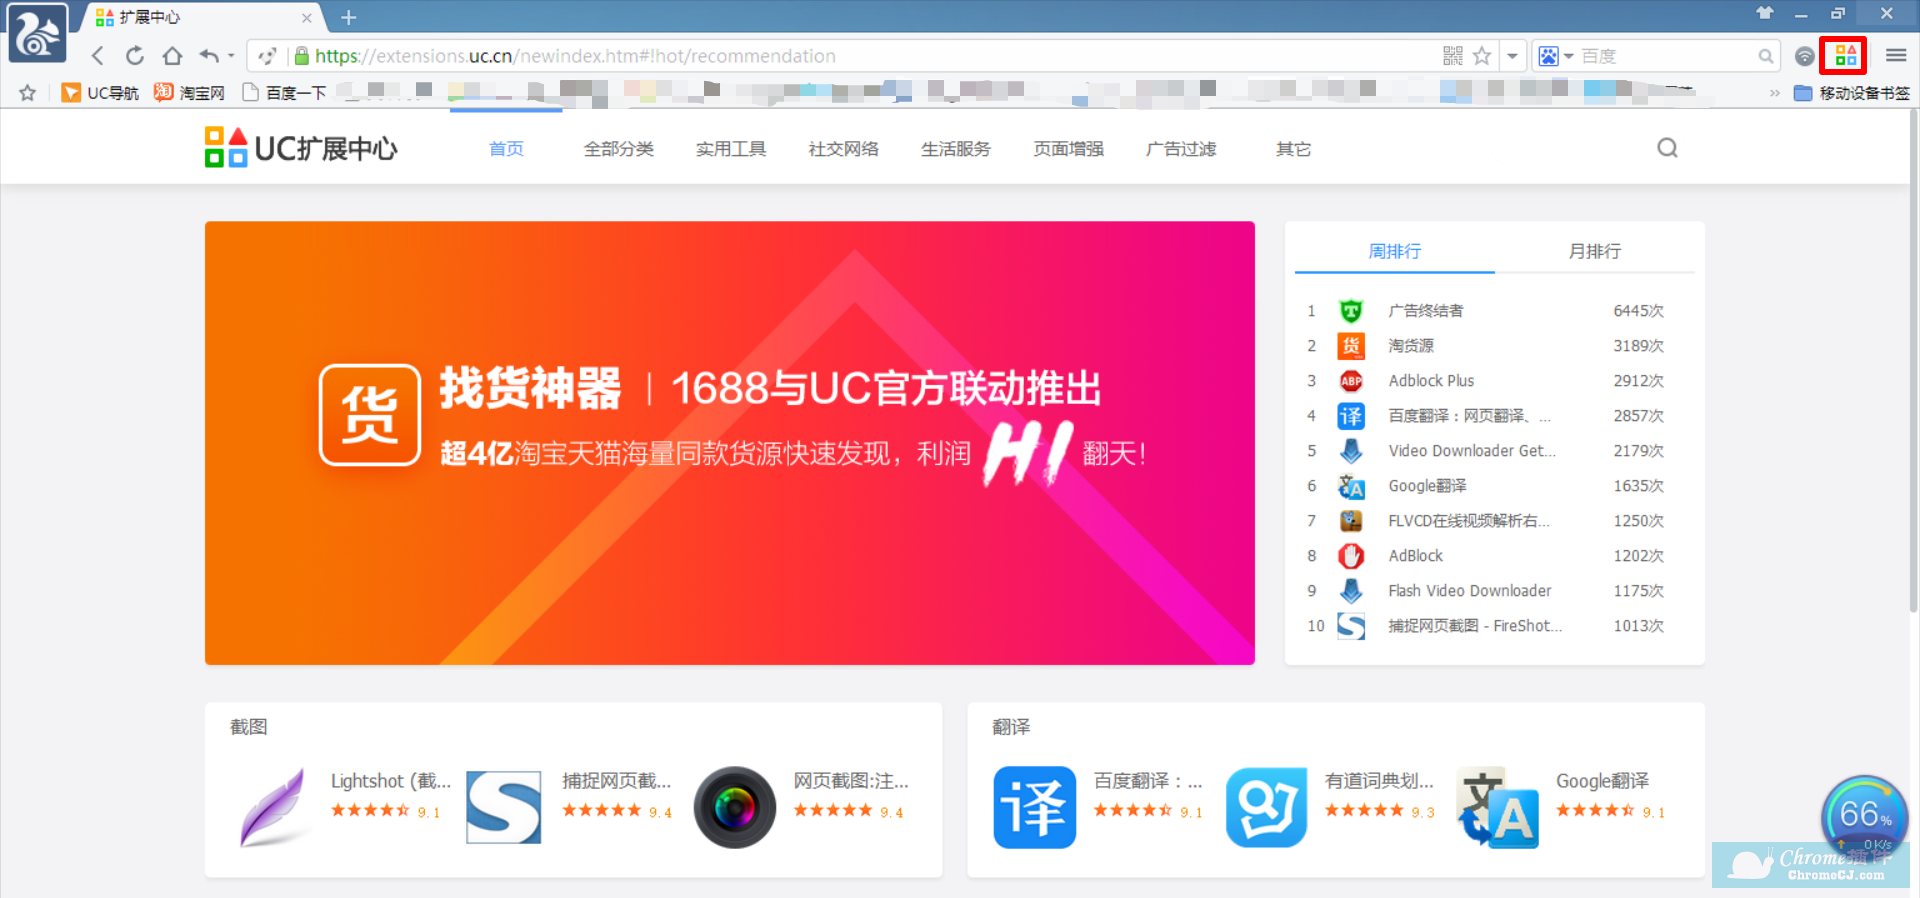Select the 页面增强 navigation tab
Screen dimensions: 1920x898
(1068, 149)
